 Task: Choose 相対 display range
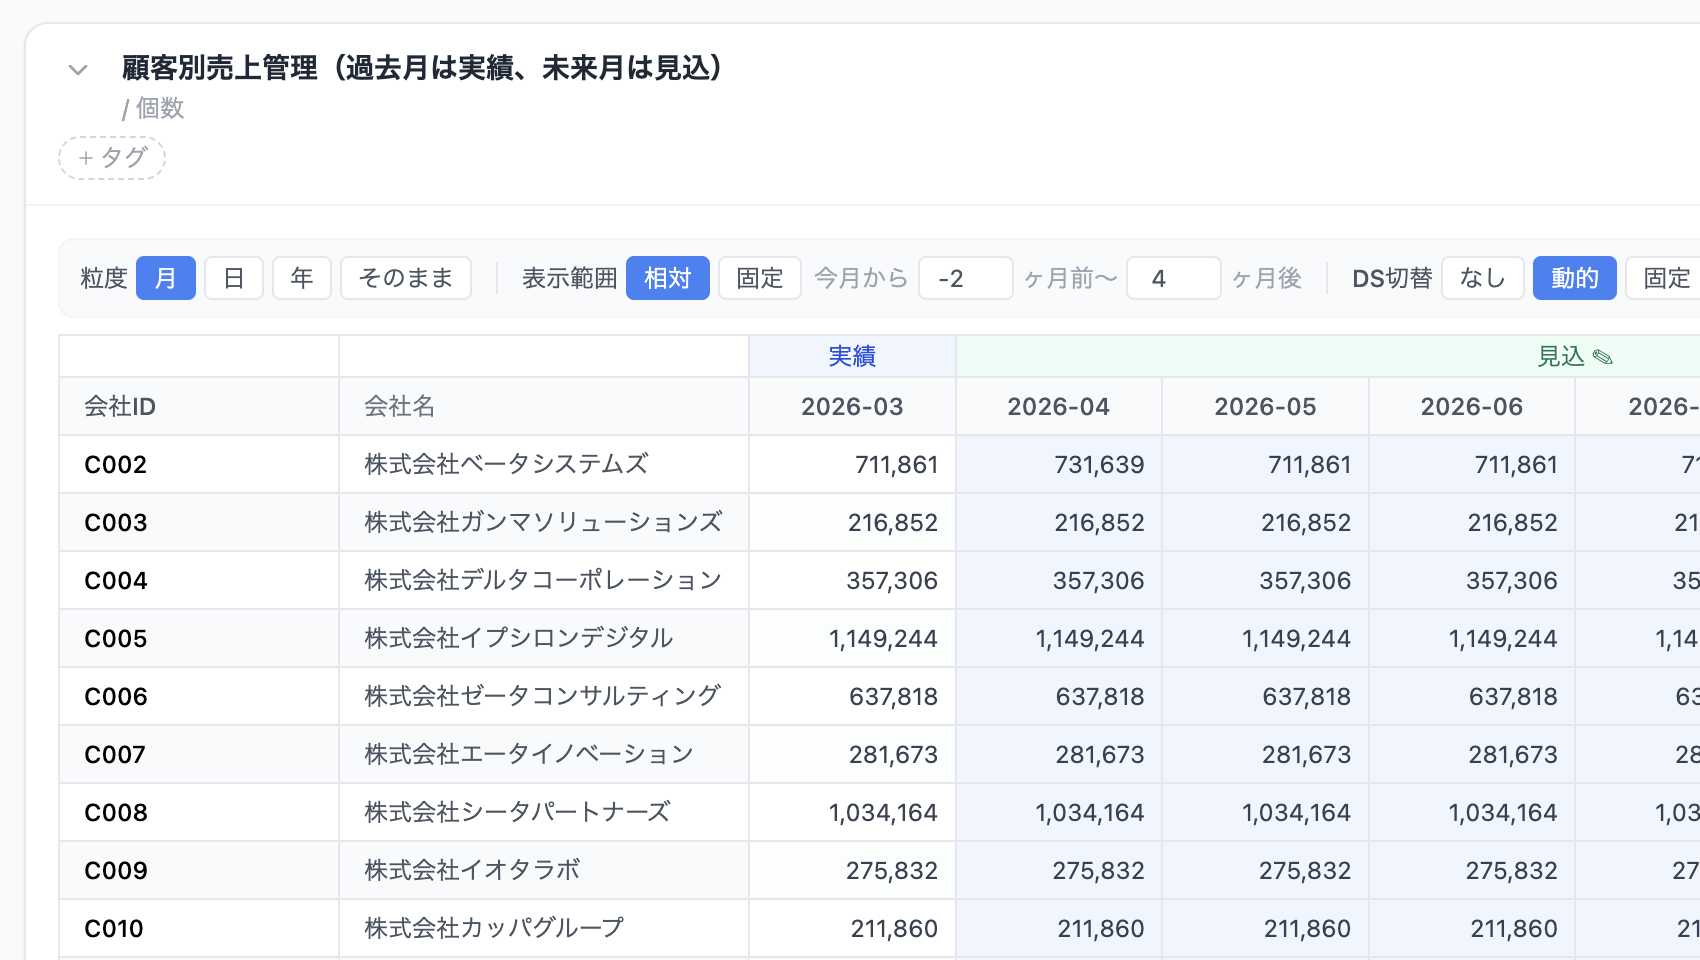tap(668, 278)
